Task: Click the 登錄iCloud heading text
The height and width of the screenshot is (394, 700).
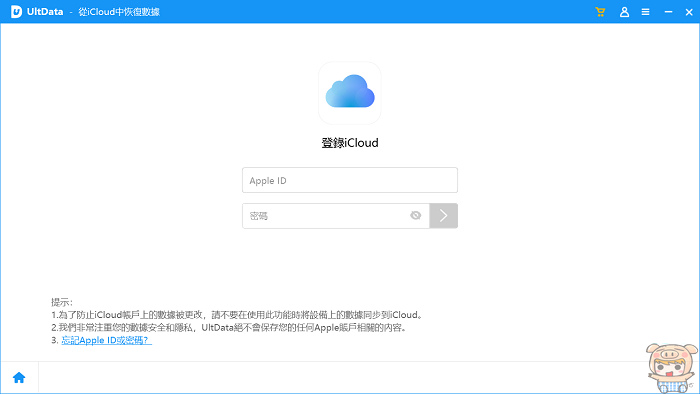Action: coord(350,143)
